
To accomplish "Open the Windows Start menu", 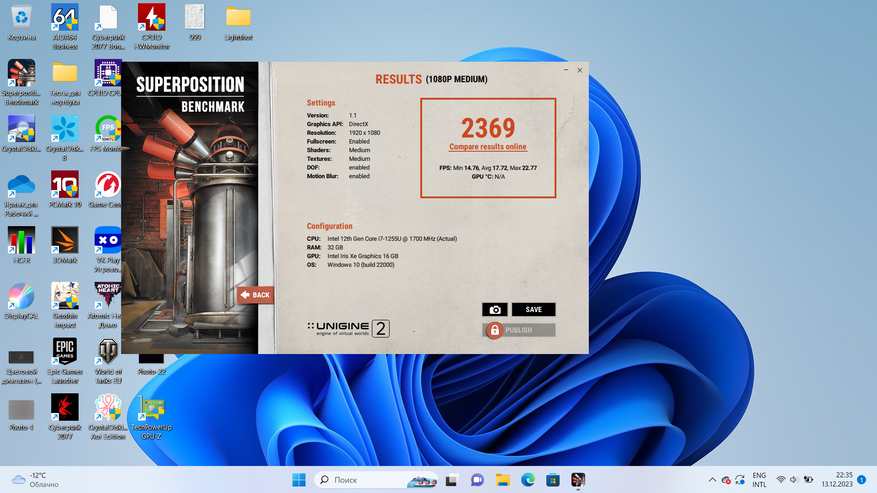I will tap(298, 480).
